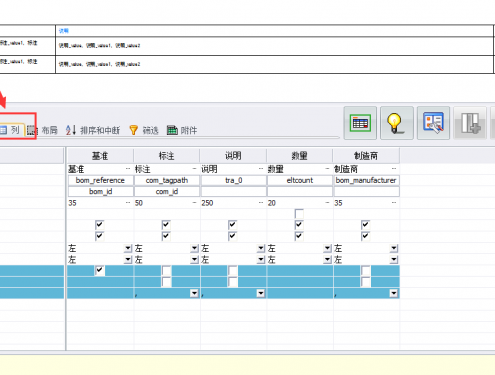Viewport: 495px width, 375px height.
Task: Click the '--' button beside the 250 value
Action: pos(261,203)
